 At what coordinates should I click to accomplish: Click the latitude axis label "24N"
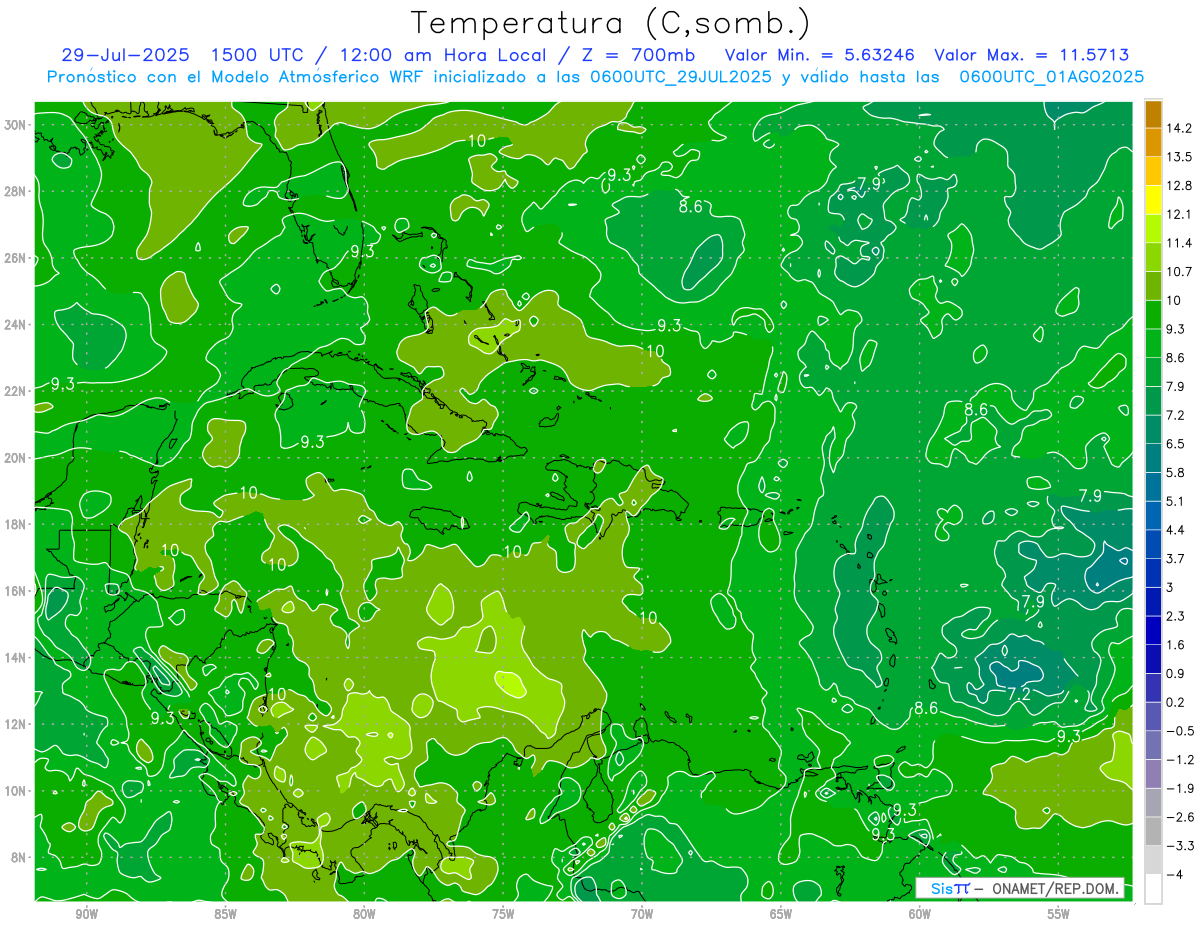[x=17, y=324]
